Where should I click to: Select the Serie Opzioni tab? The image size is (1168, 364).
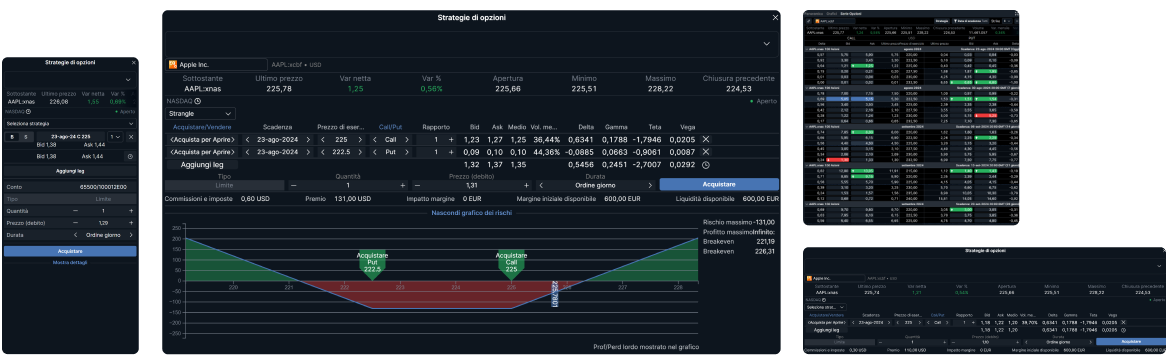point(850,14)
